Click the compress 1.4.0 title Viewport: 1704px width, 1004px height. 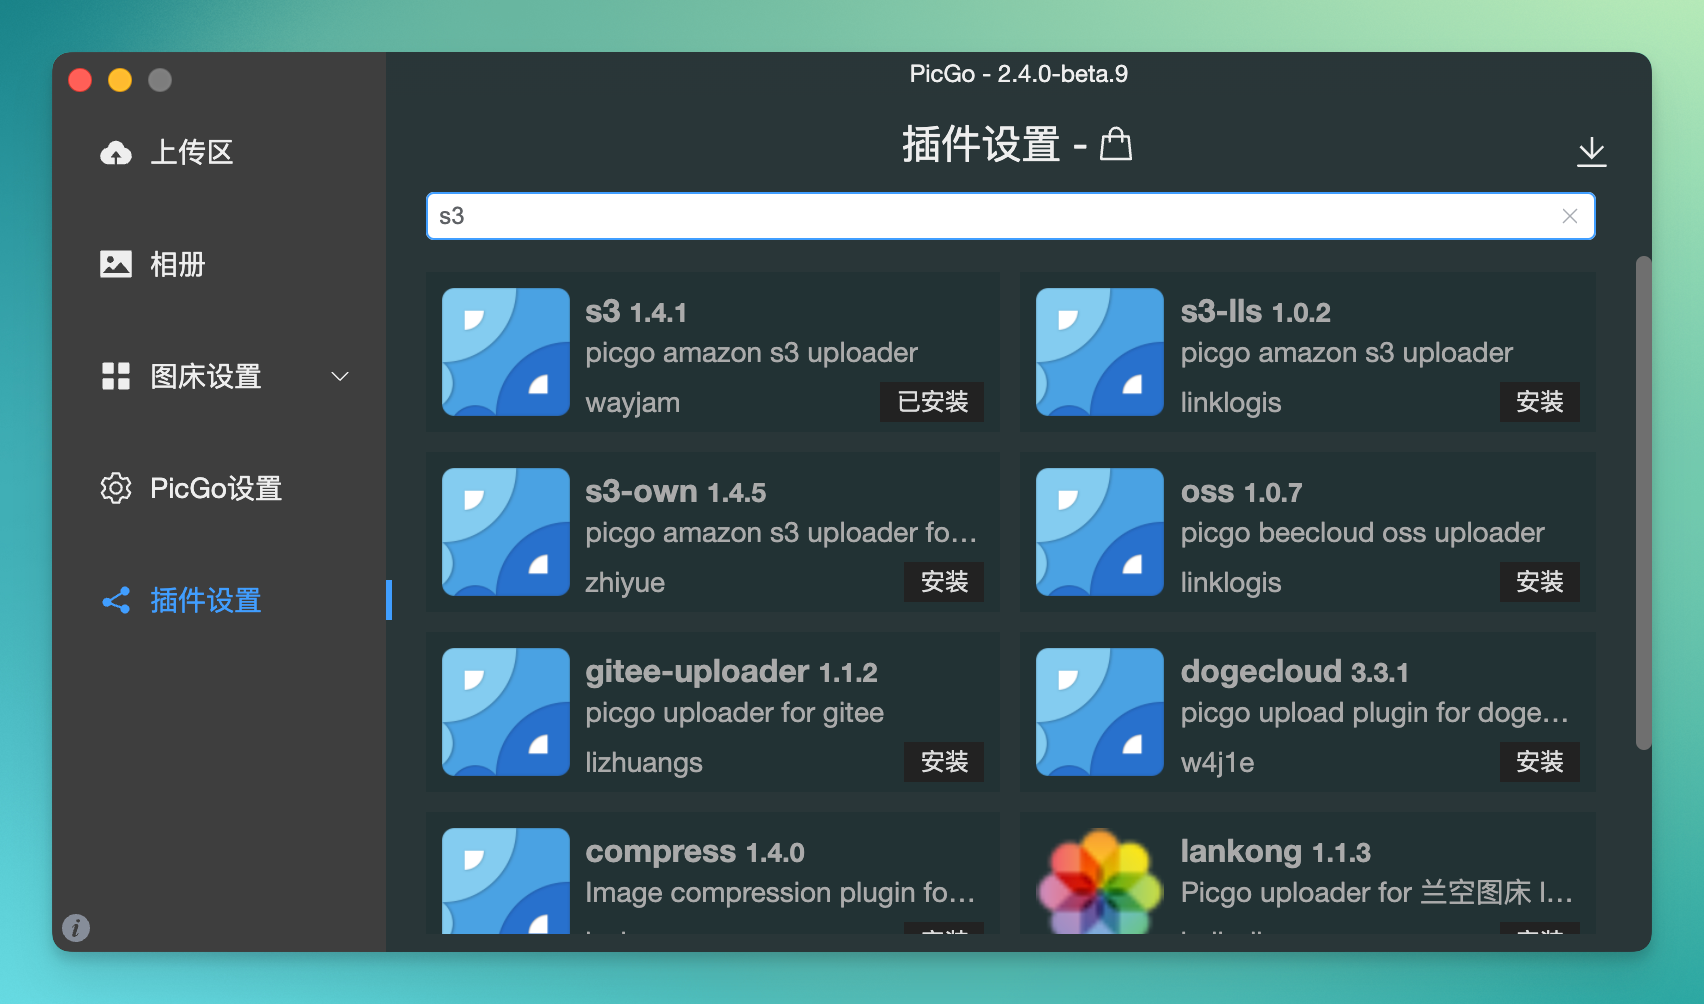695,852
